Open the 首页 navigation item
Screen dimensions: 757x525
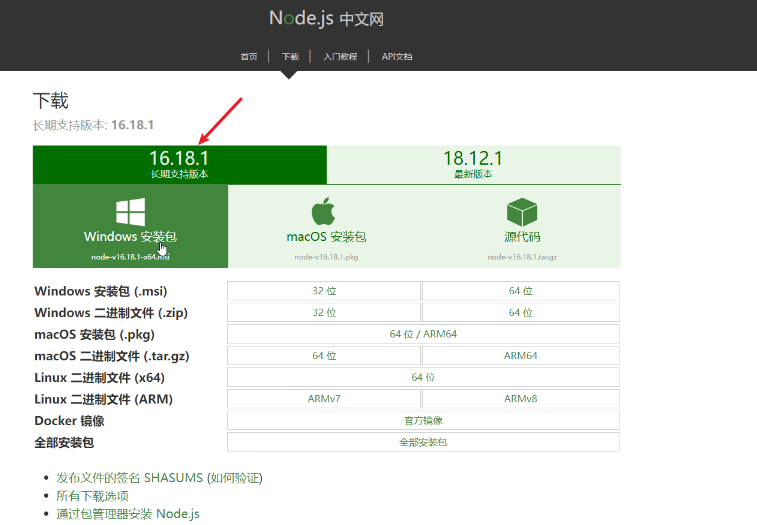pyautogui.click(x=249, y=57)
